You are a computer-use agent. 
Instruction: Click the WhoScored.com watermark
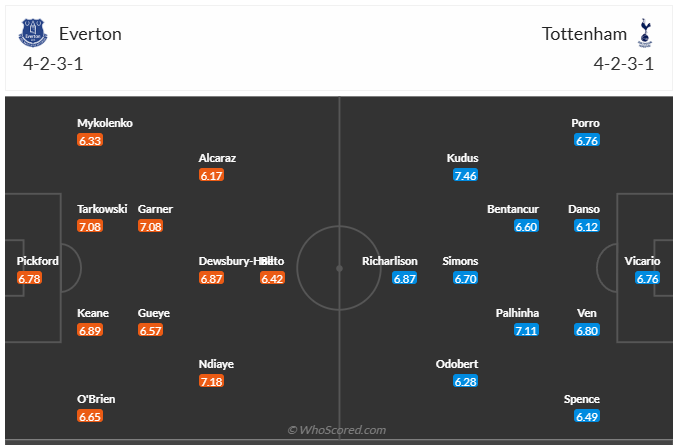[x=337, y=430]
